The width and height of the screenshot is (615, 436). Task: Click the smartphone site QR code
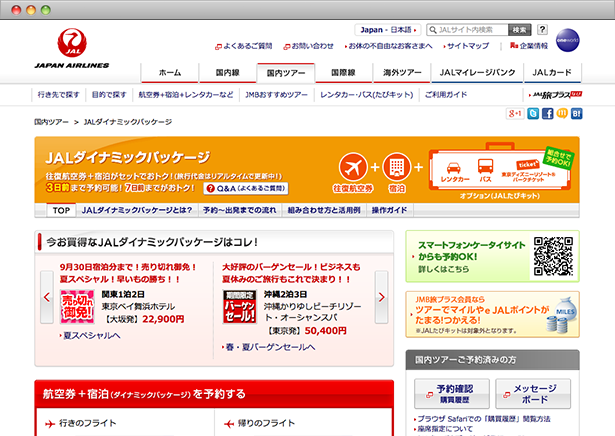(x=553, y=256)
